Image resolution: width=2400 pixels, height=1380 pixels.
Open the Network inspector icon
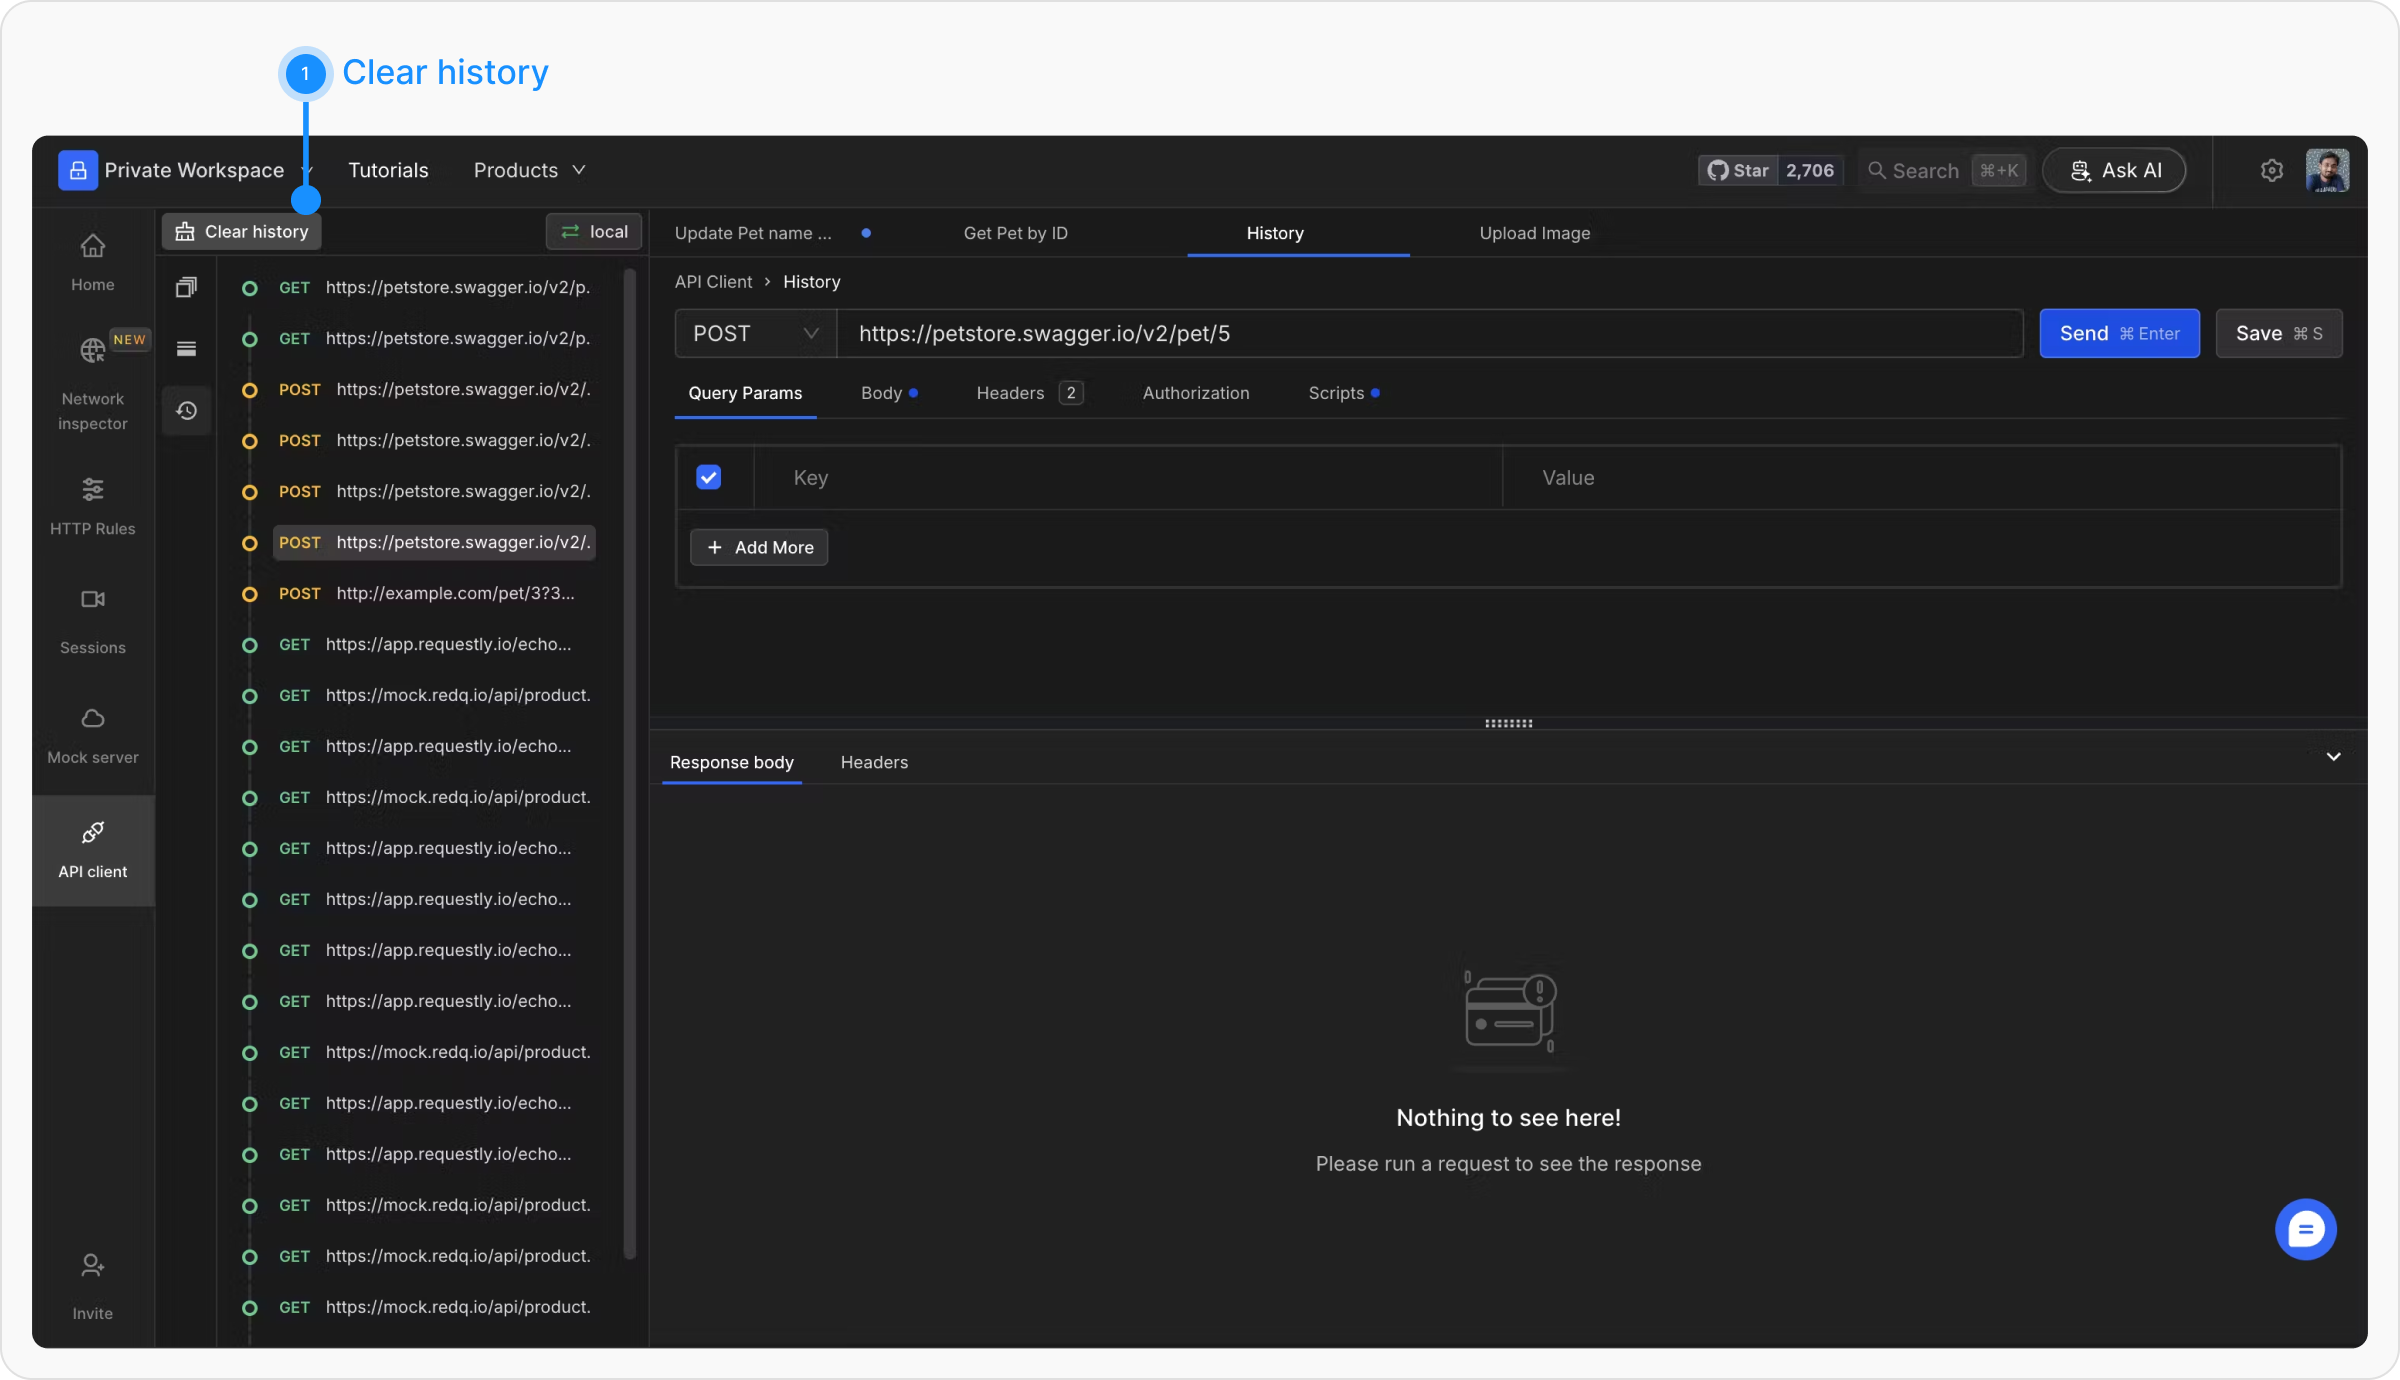(x=92, y=351)
